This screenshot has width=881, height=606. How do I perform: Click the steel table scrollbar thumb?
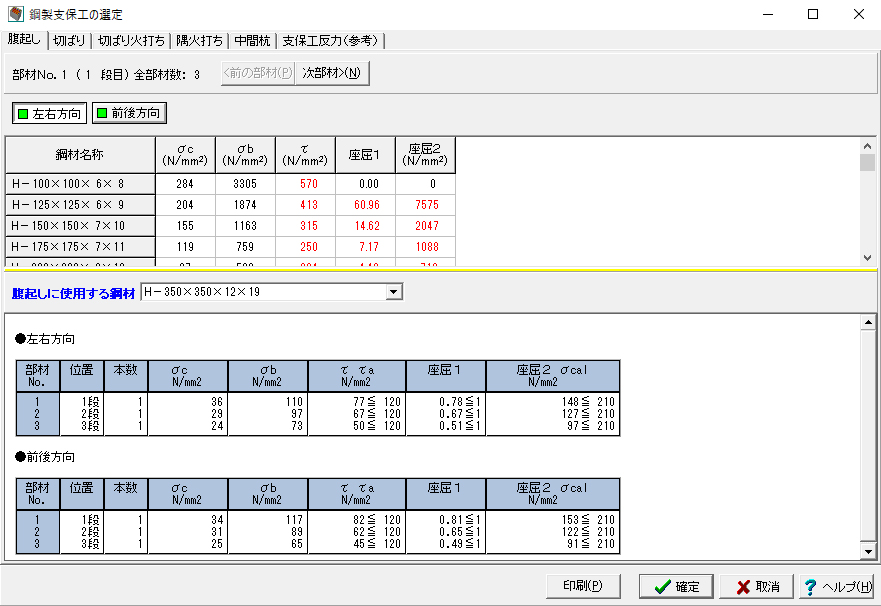pos(868,163)
